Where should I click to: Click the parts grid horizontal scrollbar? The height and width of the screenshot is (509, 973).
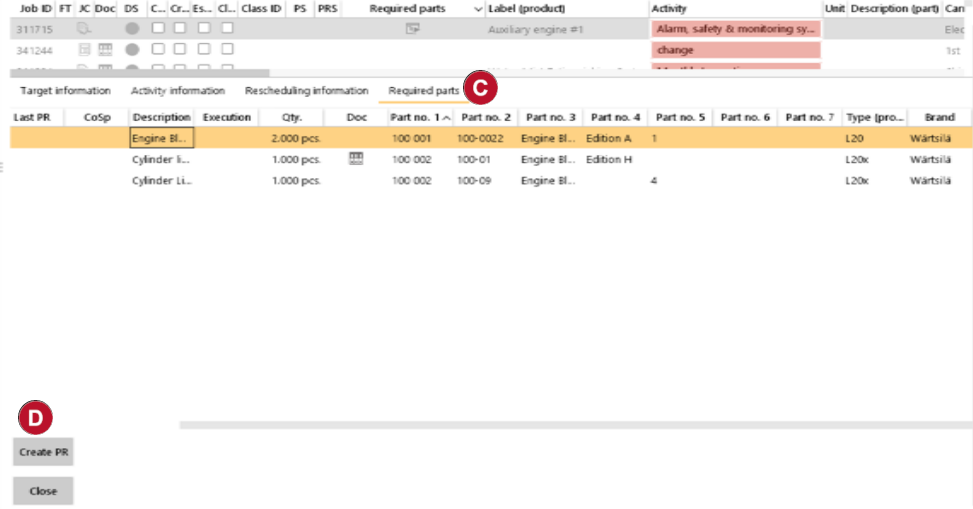576,425
